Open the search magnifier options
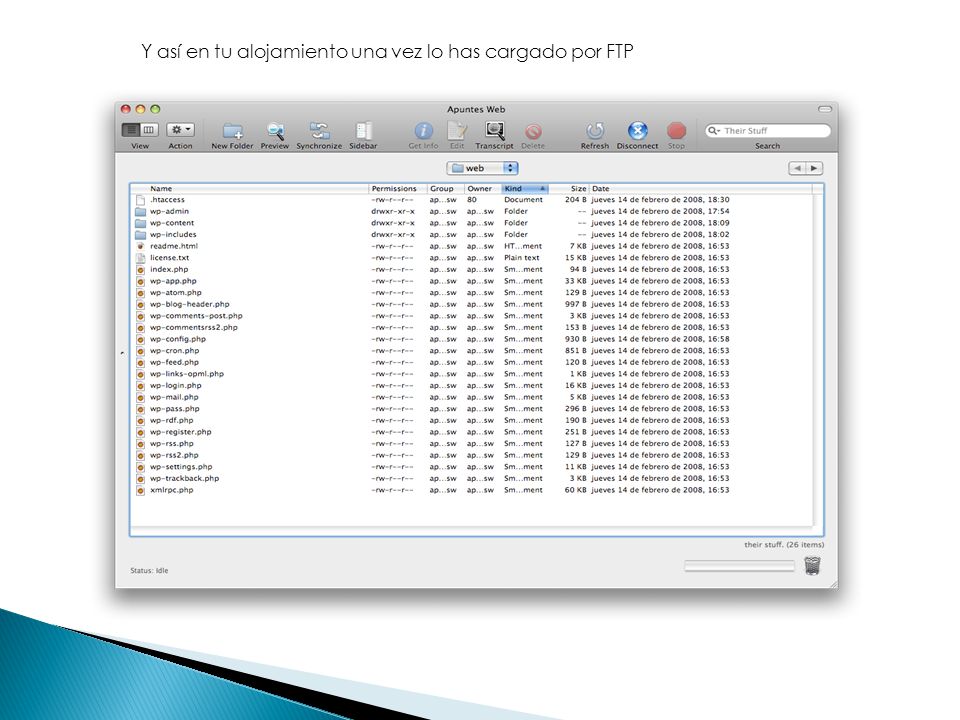Viewport: 960px width, 720px height. click(714, 131)
